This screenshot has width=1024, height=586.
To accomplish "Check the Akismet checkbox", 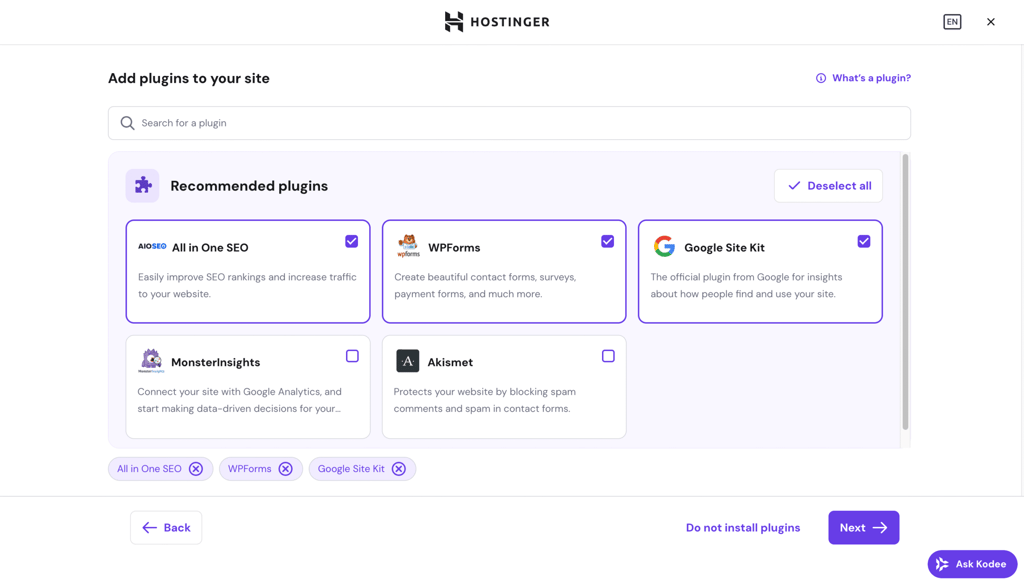I will (x=608, y=355).
